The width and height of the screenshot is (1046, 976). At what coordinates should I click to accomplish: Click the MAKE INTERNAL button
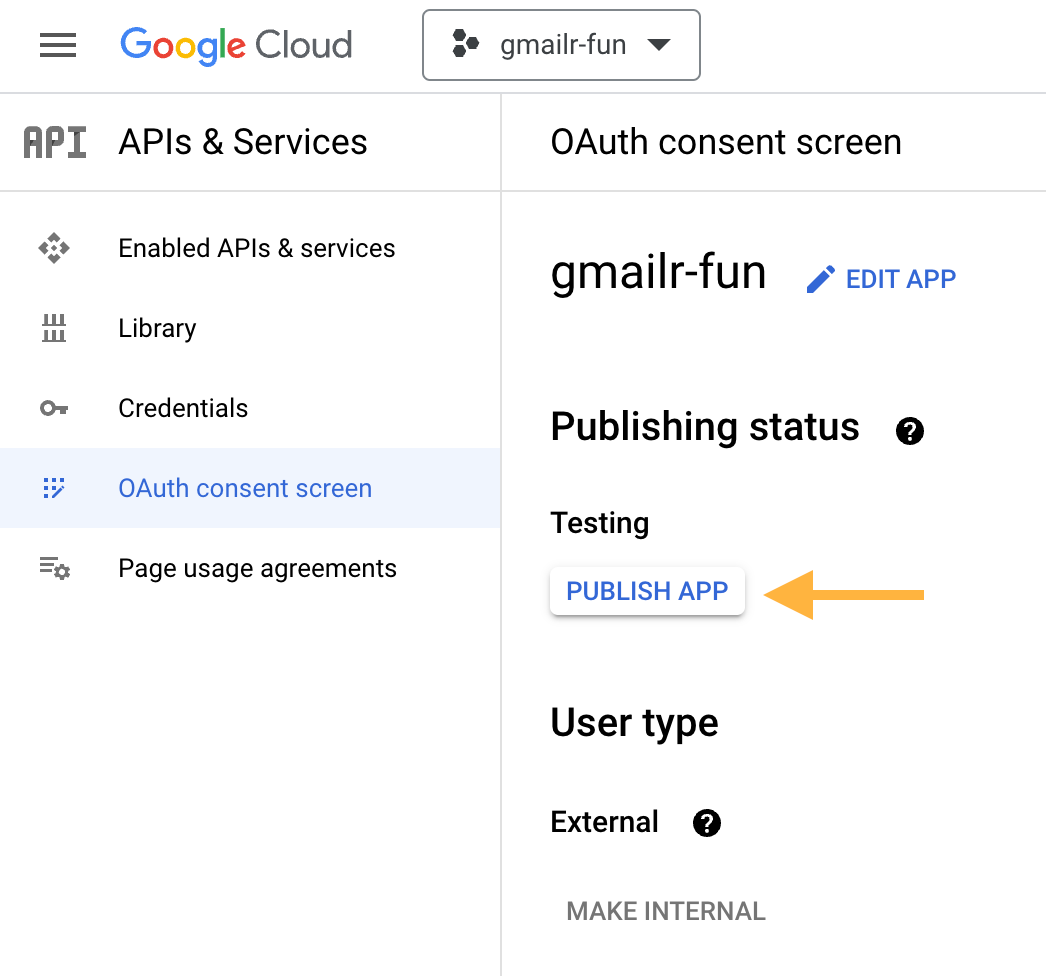(x=665, y=911)
